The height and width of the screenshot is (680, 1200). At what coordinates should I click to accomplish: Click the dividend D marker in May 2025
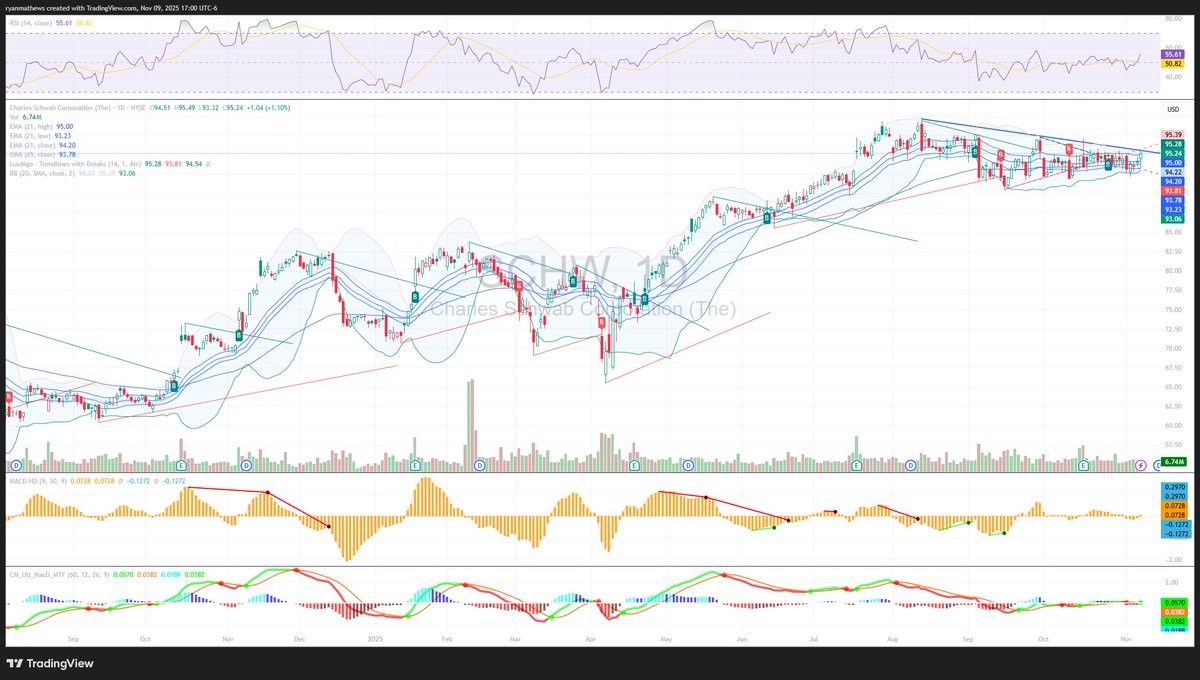688,465
